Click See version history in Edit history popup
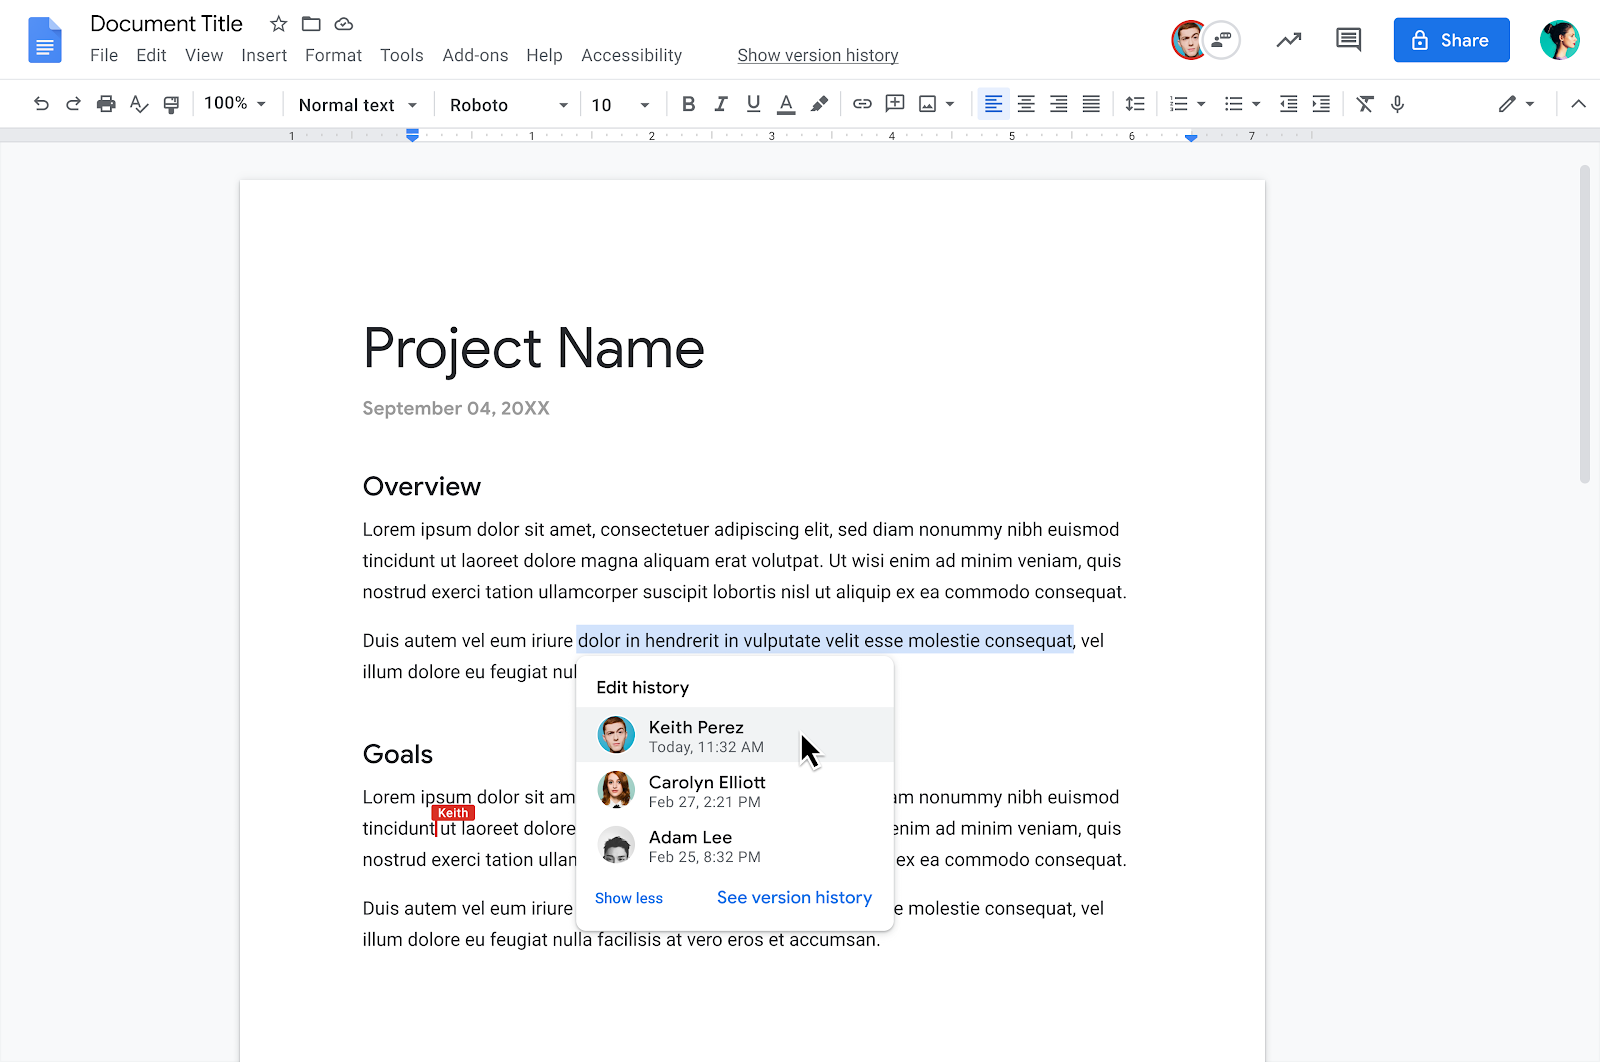1600x1062 pixels. pyautogui.click(x=793, y=897)
